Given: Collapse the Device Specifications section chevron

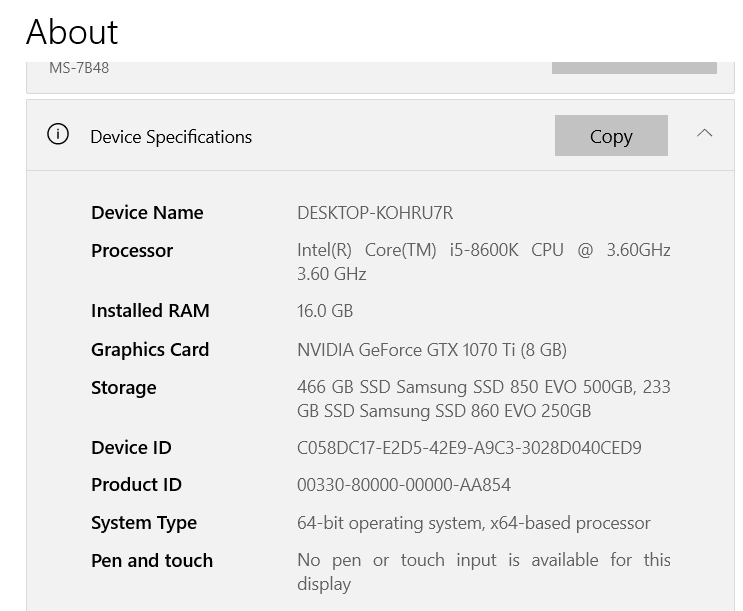Looking at the screenshot, I should (704, 133).
